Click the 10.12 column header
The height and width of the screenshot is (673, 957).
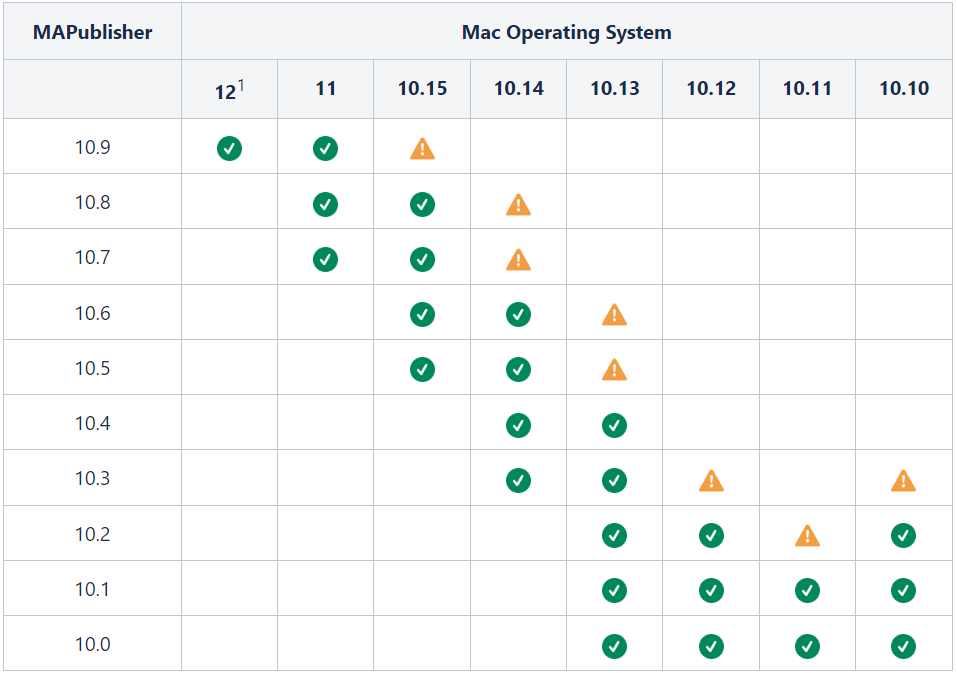click(x=711, y=88)
